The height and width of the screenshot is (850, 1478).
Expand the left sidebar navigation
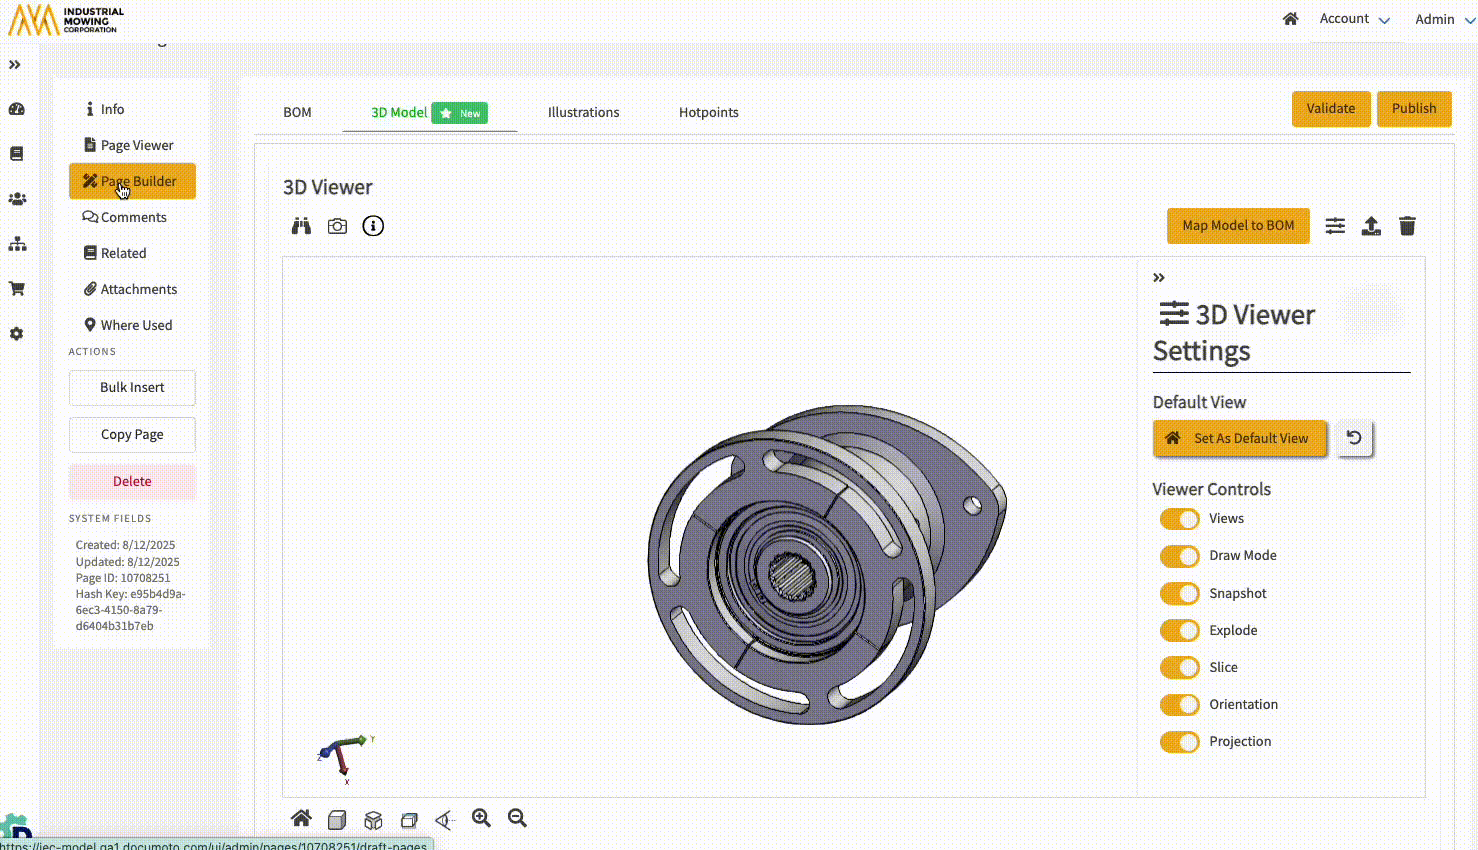click(x=15, y=65)
